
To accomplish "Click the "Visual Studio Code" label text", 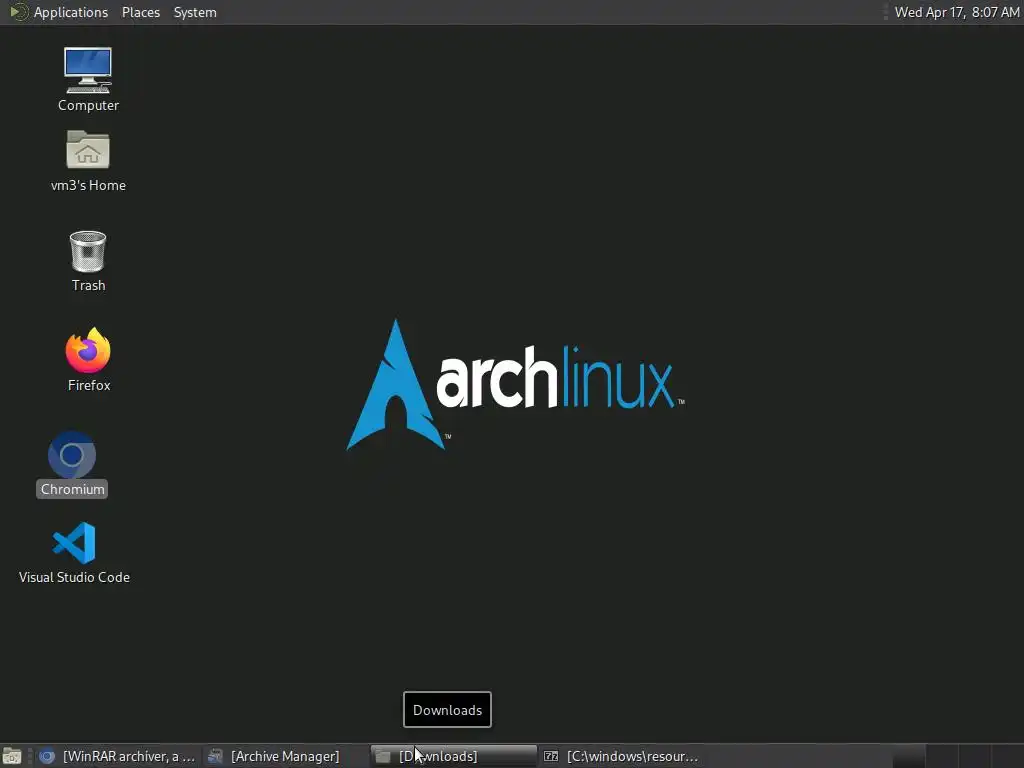I will (74, 577).
